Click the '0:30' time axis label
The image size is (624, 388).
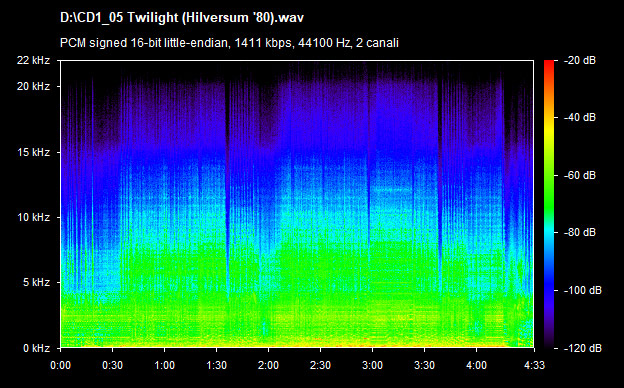[113, 365]
